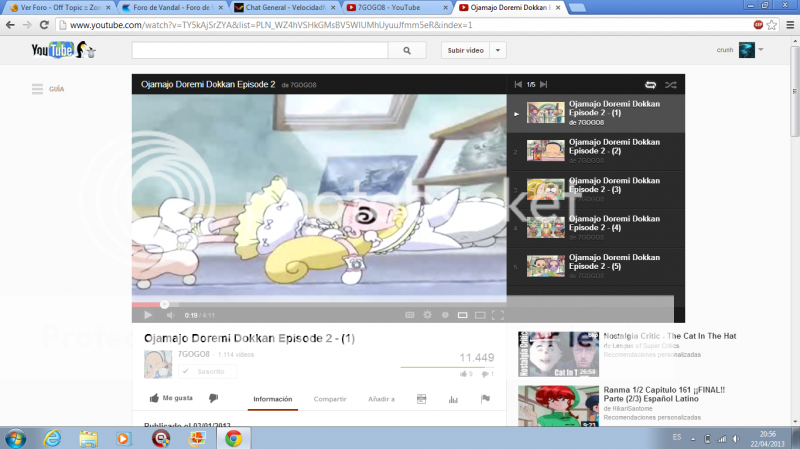The width and height of the screenshot is (800, 449).
Task: Open the Windows Start menu
Action: point(15,438)
